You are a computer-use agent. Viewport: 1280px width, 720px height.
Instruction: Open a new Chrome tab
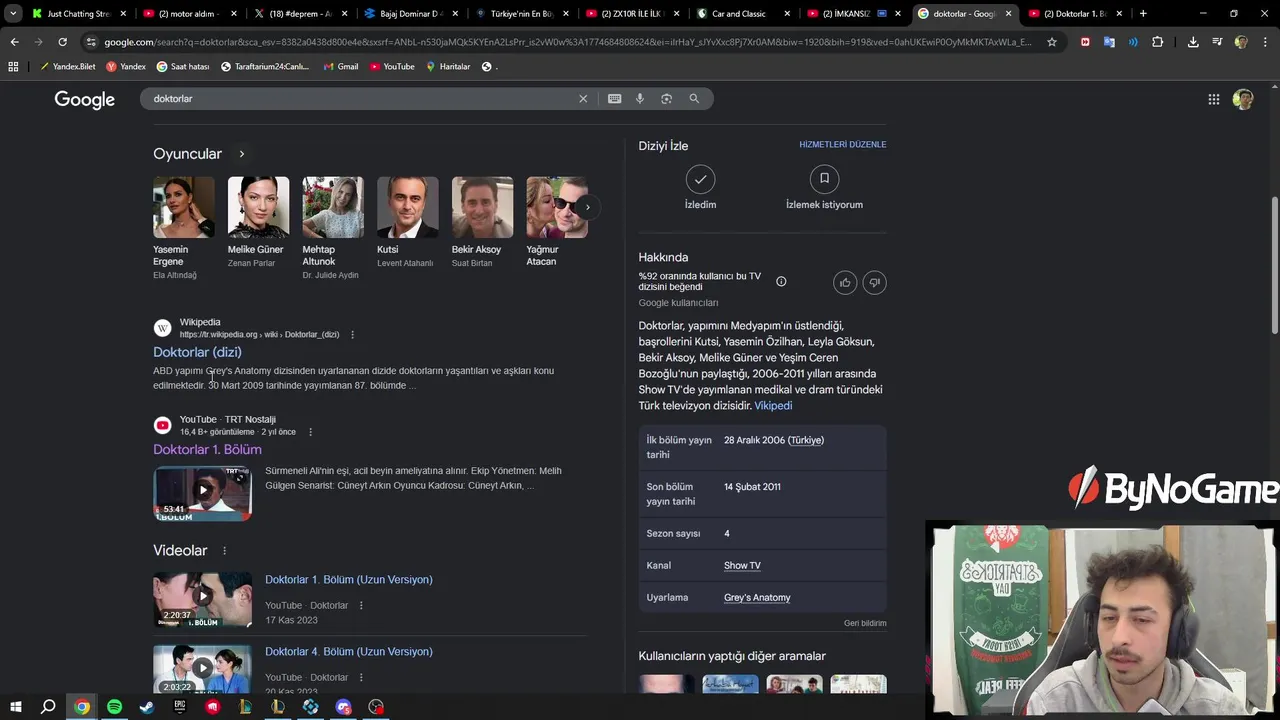1143,14
